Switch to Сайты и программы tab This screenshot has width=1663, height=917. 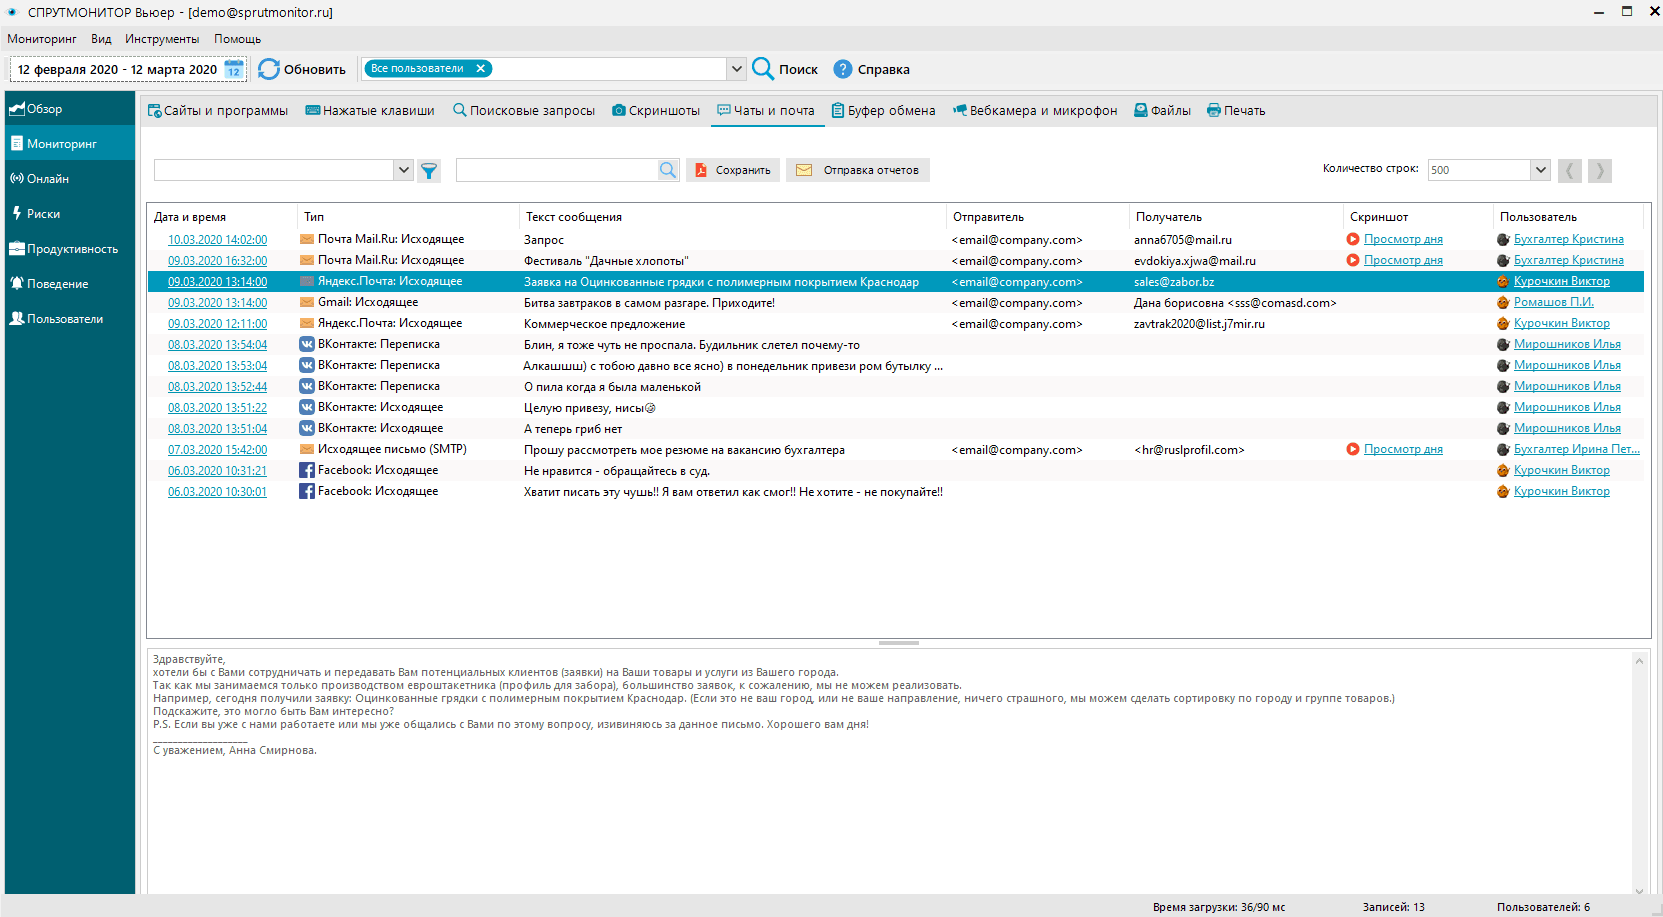(x=218, y=111)
